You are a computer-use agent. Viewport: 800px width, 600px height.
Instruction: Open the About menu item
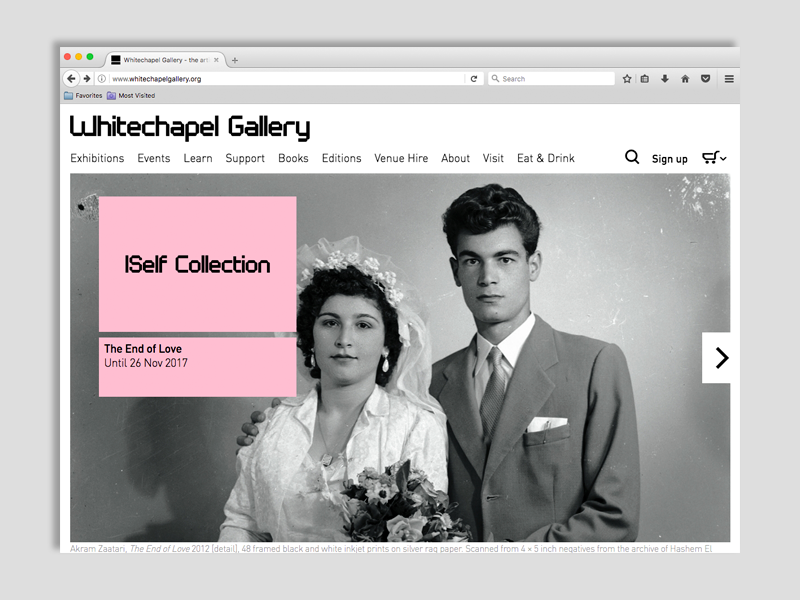point(456,158)
